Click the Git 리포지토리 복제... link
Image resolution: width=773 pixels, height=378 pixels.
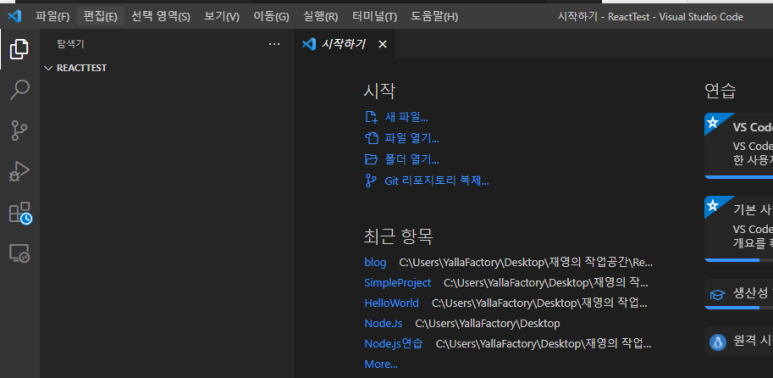(x=437, y=181)
